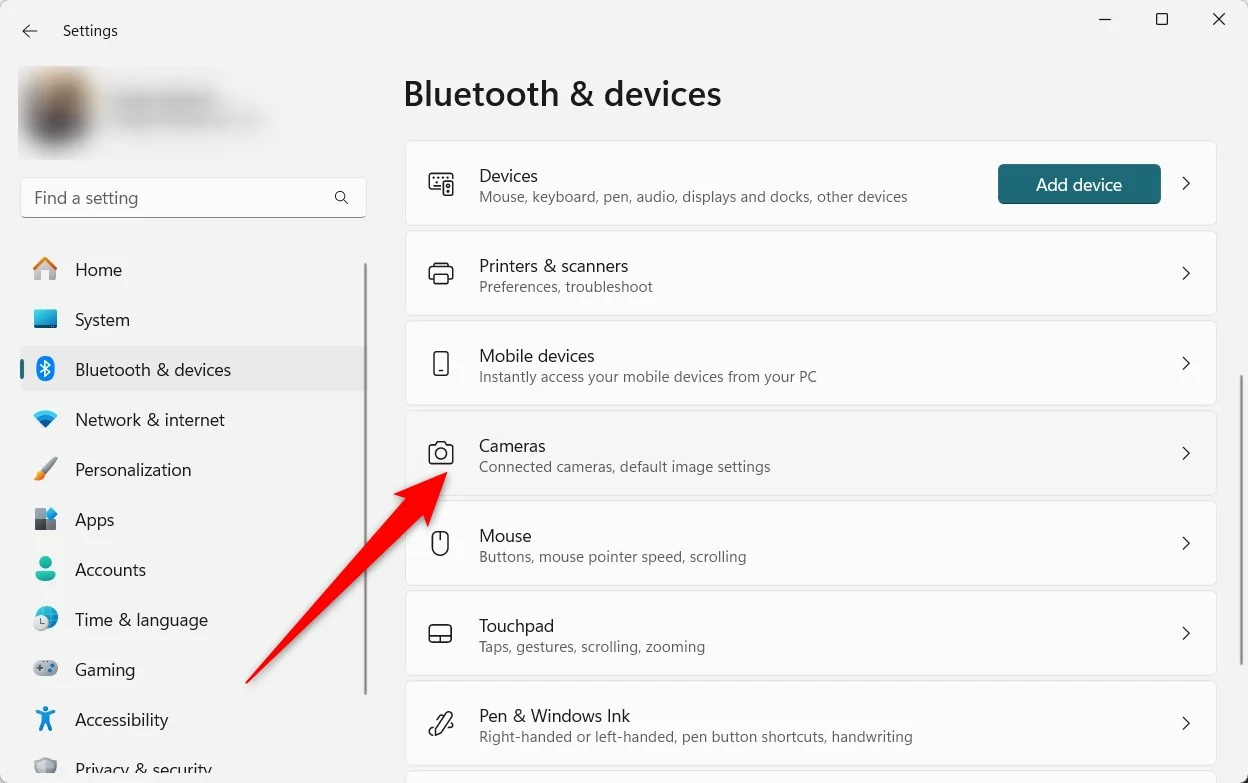This screenshot has width=1248, height=783.
Task: Click the Network wifi icon
Action: pyautogui.click(x=45, y=419)
